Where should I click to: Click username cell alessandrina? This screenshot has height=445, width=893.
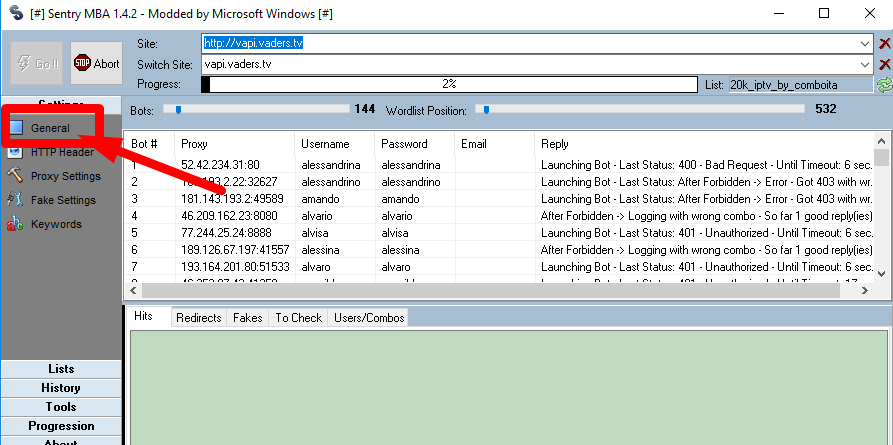point(331,165)
